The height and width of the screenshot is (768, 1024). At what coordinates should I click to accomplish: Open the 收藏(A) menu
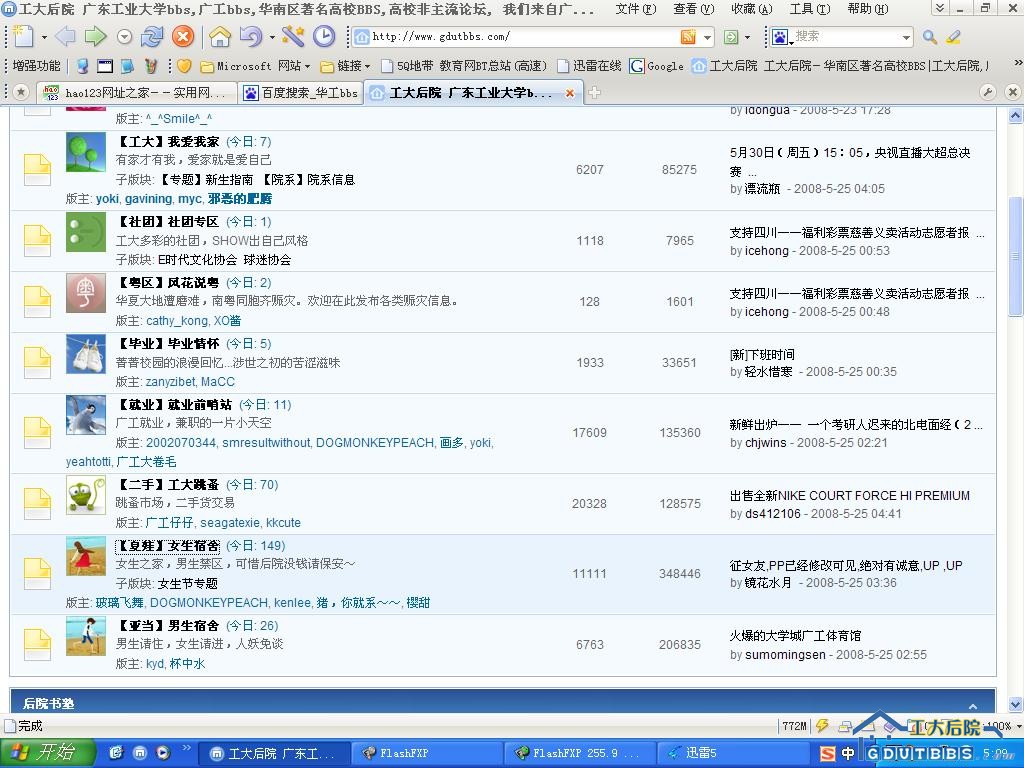751,9
